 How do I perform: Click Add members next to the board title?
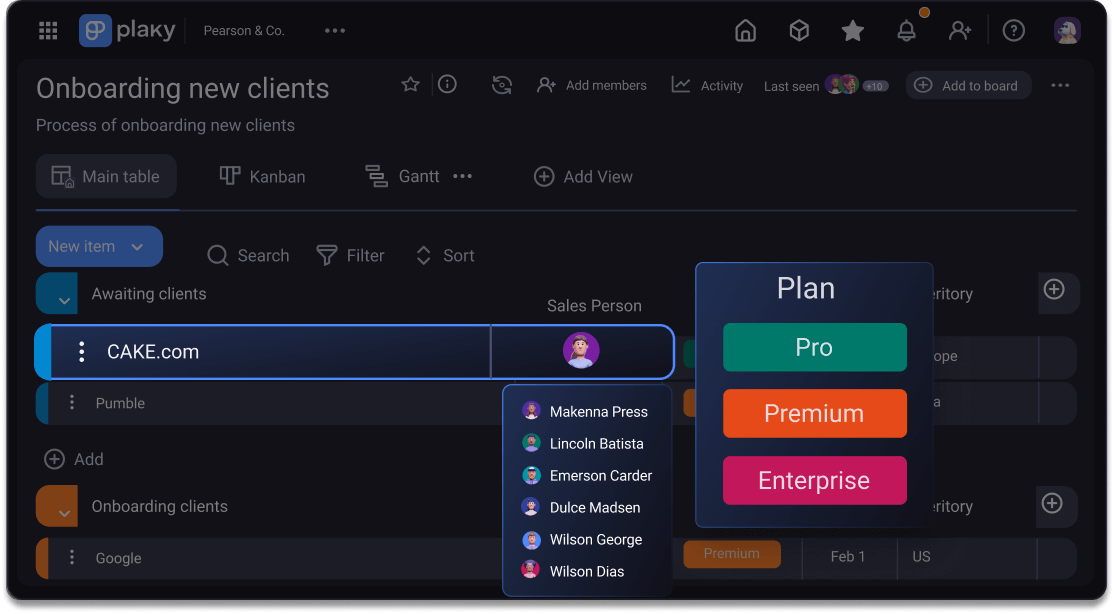click(592, 85)
